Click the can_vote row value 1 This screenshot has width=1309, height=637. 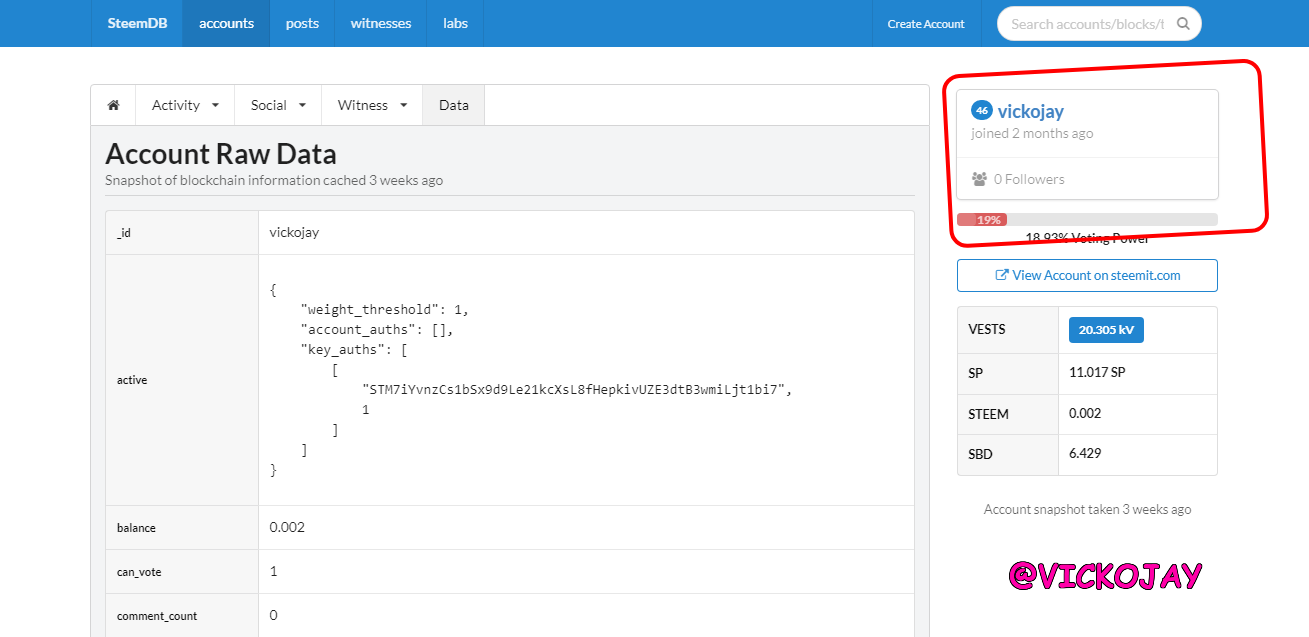tap(274, 572)
